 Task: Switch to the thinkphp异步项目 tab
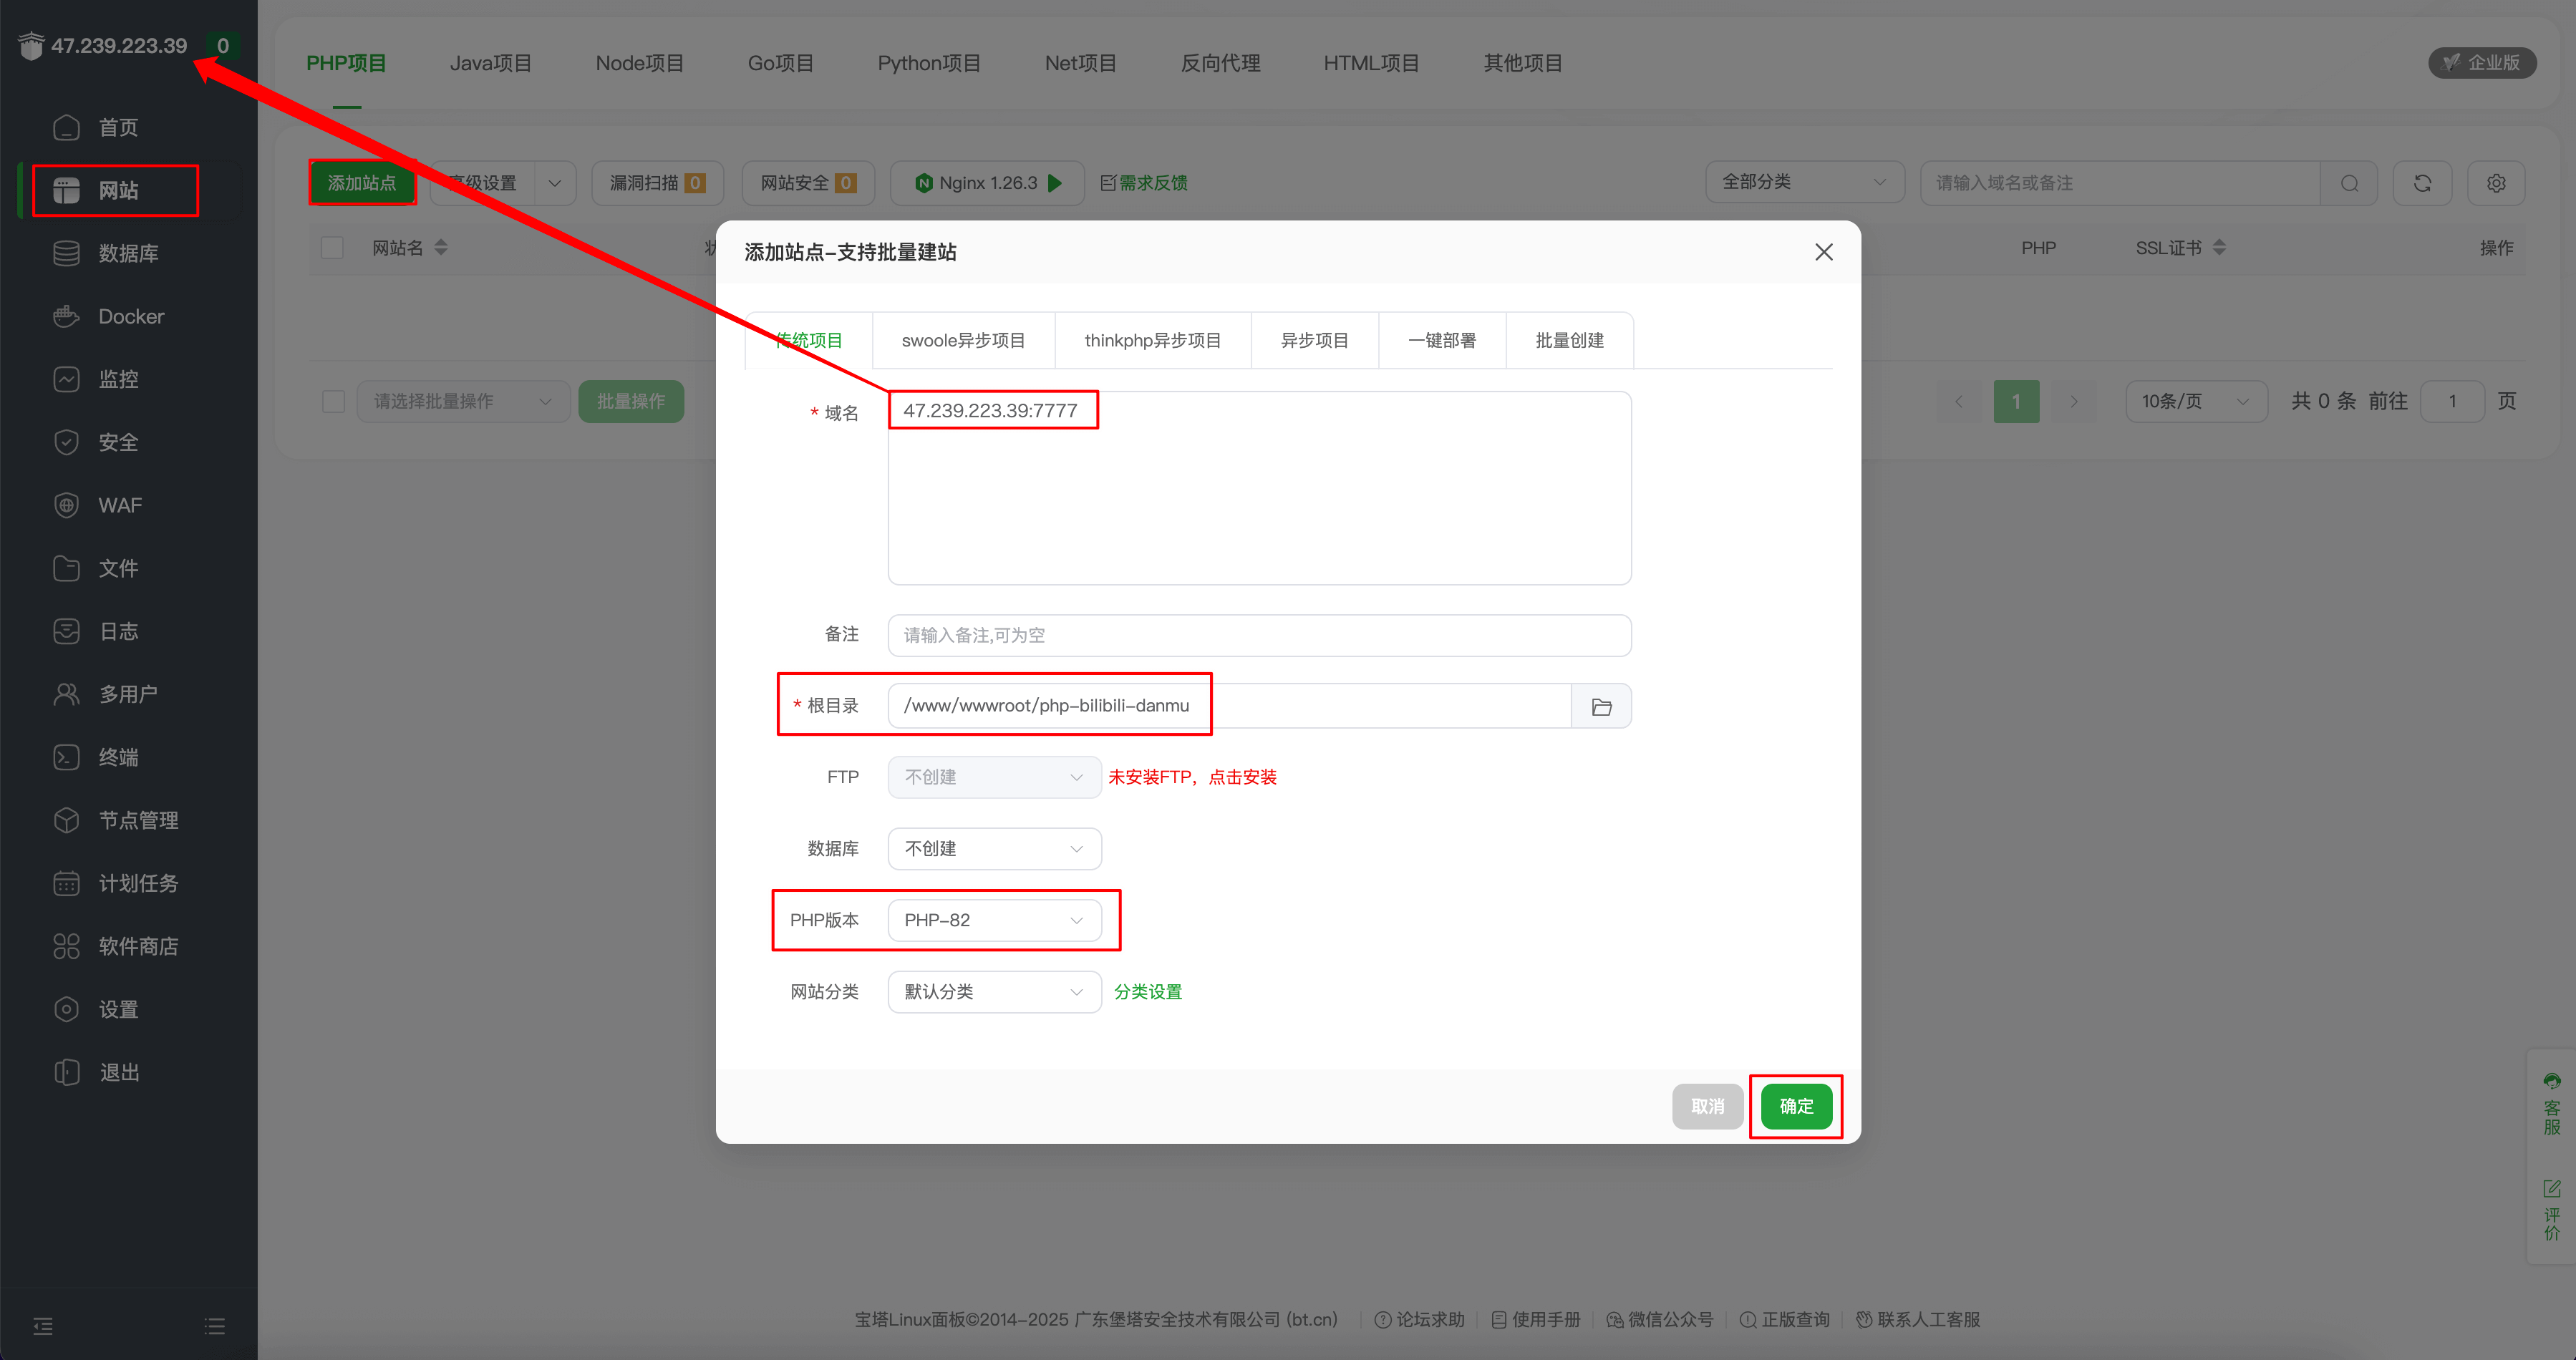click(x=1152, y=340)
